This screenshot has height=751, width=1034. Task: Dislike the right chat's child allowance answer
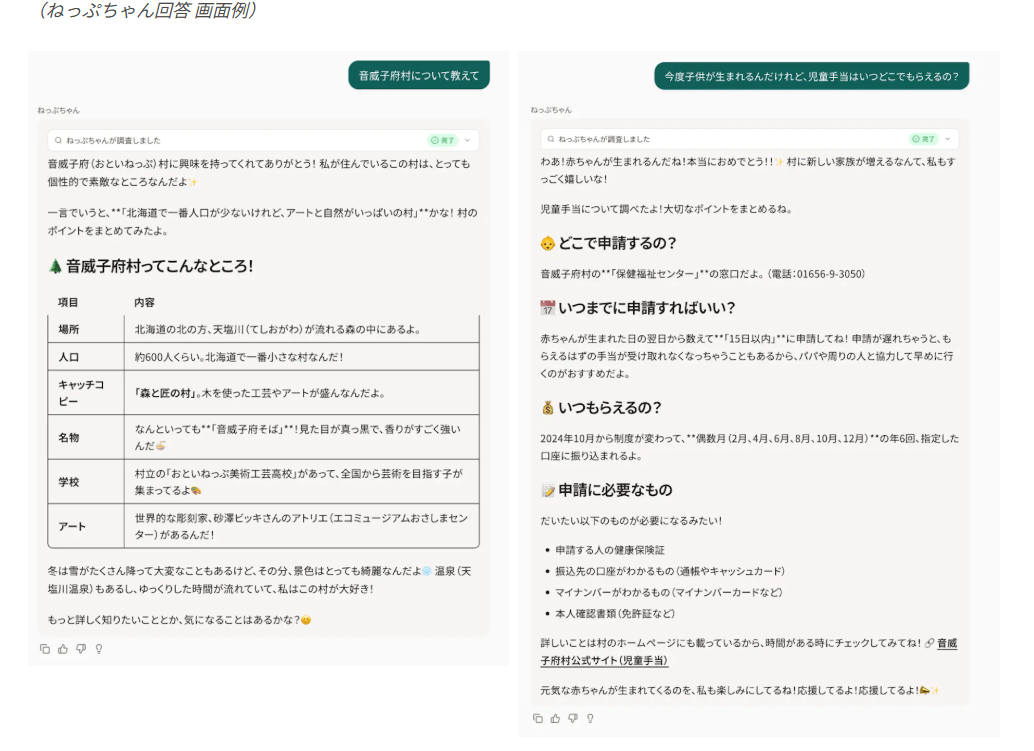coord(573,718)
